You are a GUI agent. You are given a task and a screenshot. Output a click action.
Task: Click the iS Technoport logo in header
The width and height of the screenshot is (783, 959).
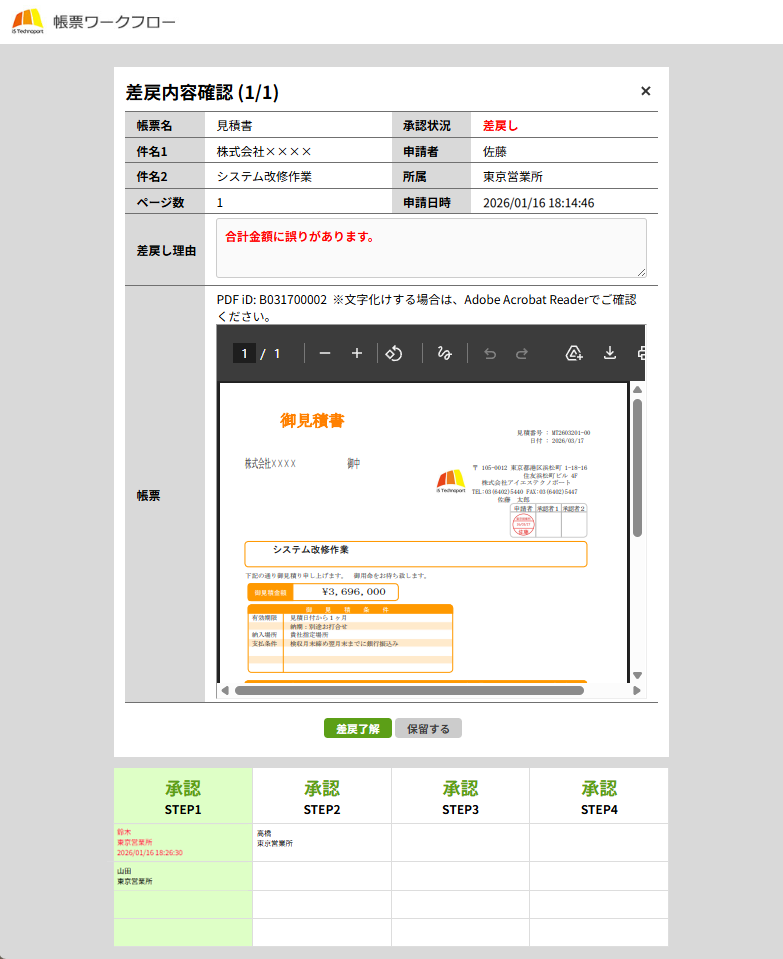(x=27, y=21)
